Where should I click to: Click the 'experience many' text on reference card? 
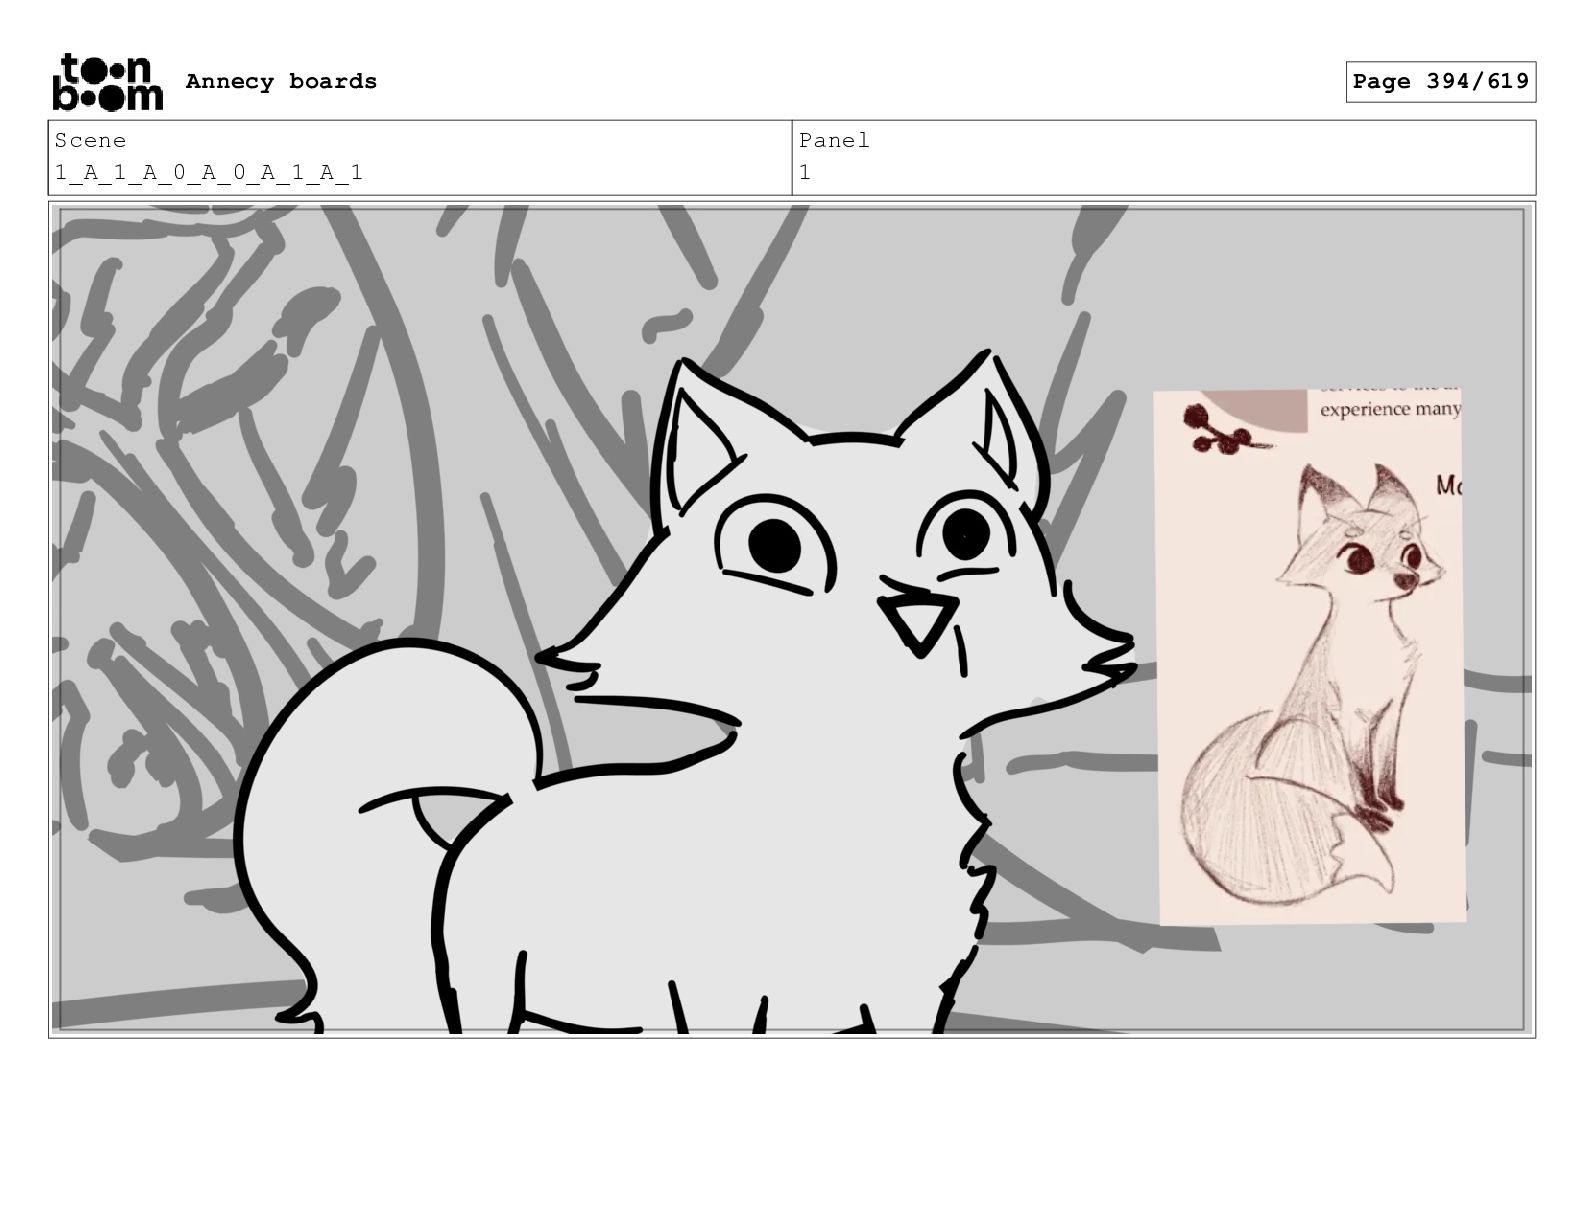pos(1390,409)
